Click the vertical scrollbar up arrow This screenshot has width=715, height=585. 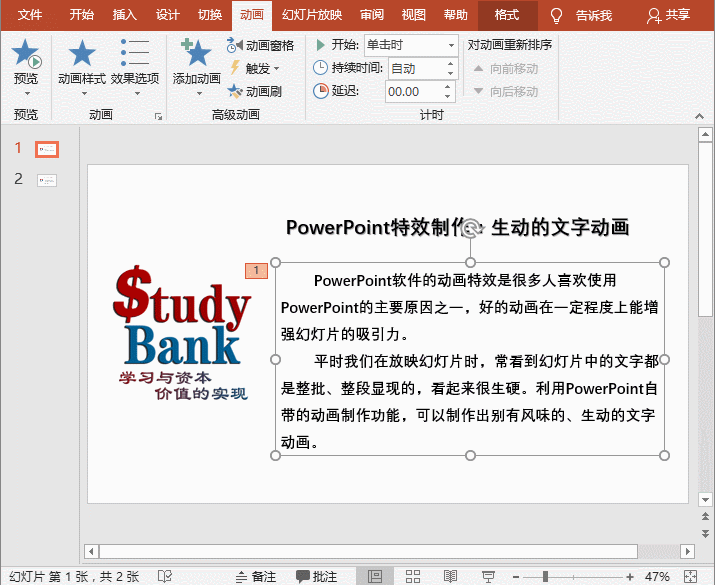click(705, 135)
